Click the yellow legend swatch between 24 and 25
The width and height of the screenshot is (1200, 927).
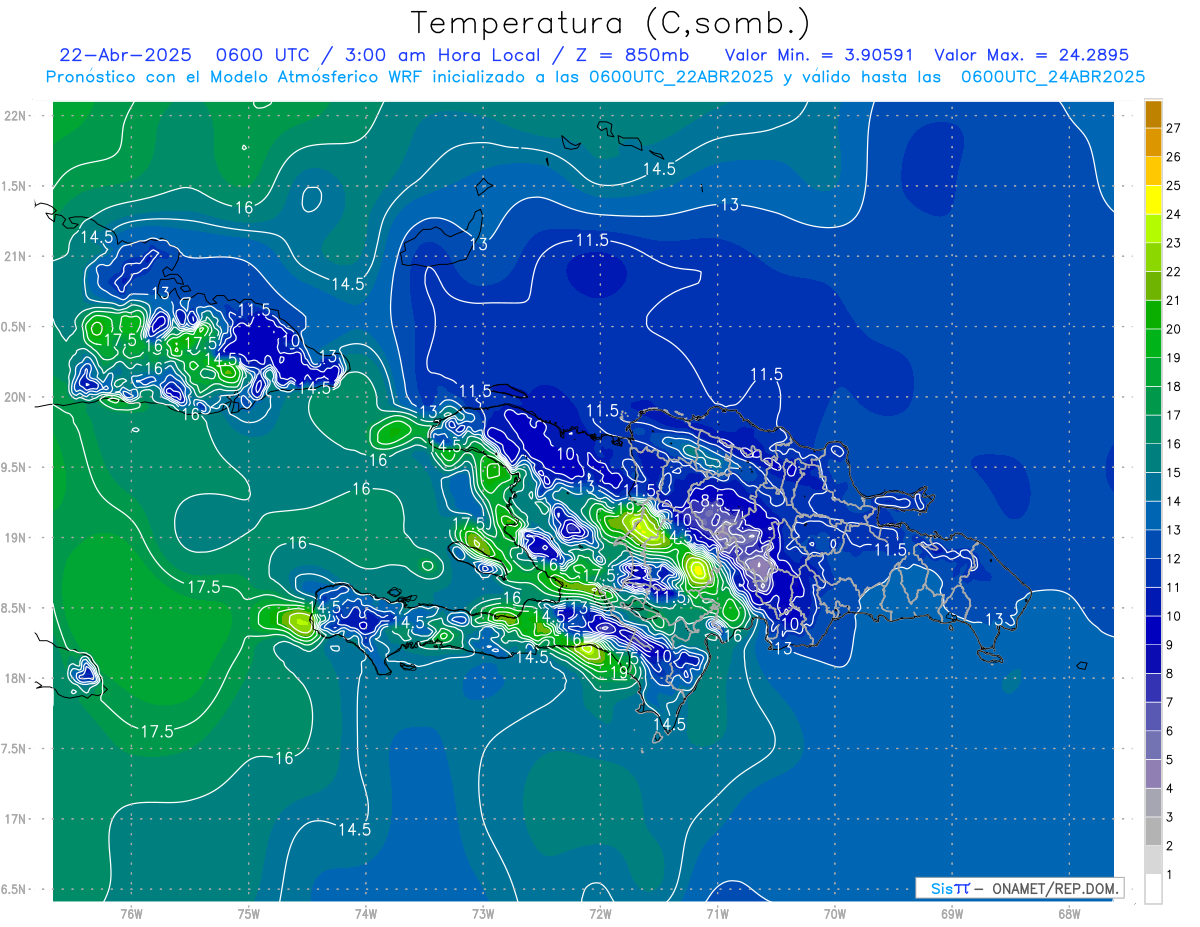[1153, 200]
